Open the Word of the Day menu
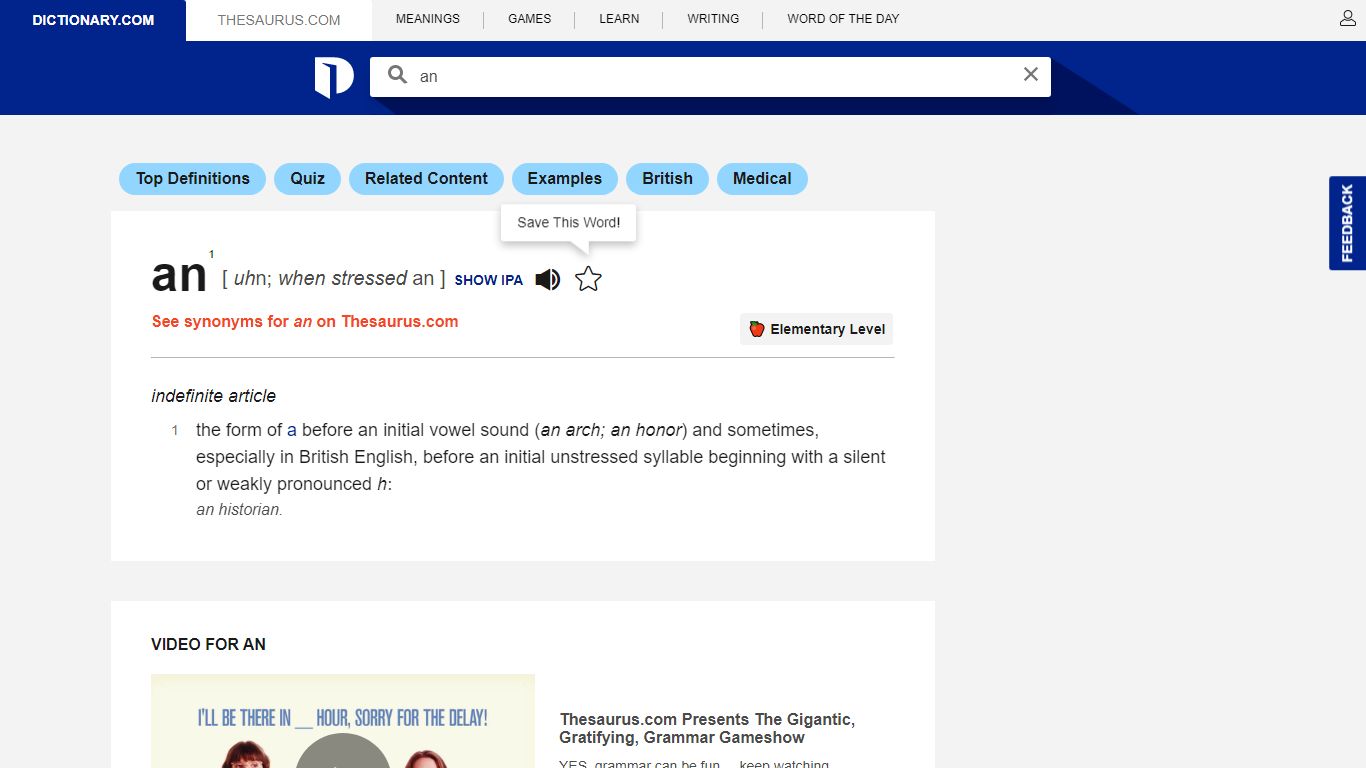This screenshot has height=768, width=1366. [x=843, y=19]
